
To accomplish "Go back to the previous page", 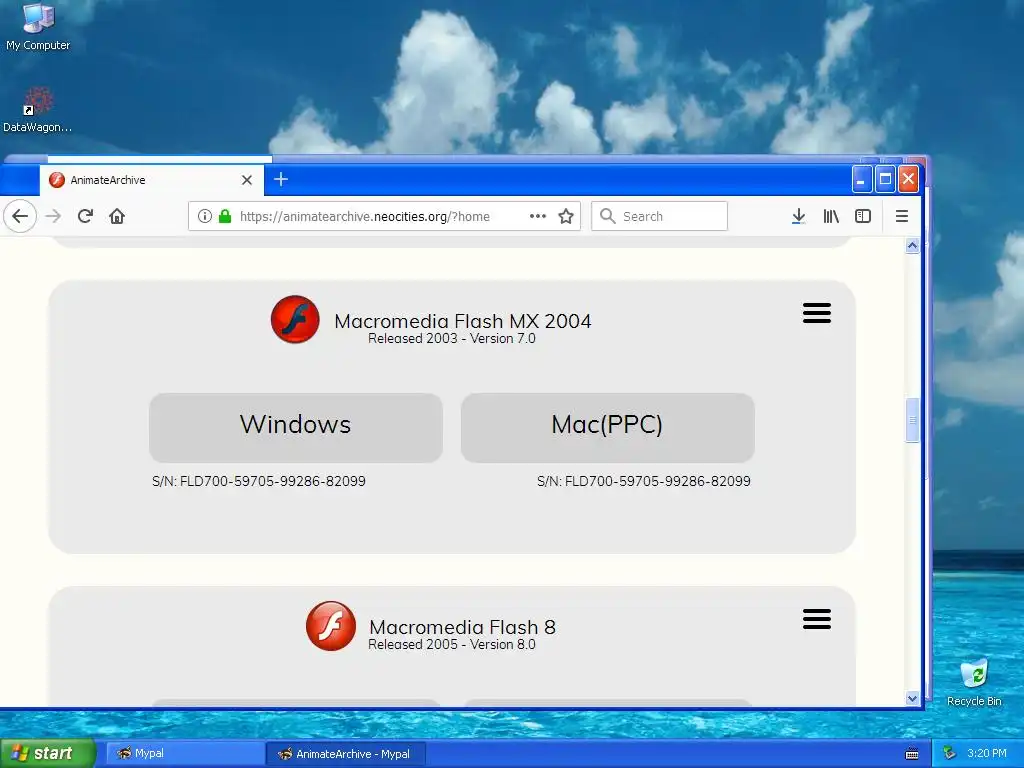I will click(20, 216).
